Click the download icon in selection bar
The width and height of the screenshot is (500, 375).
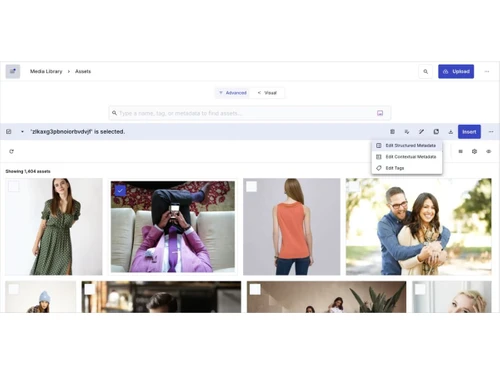click(450, 132)
